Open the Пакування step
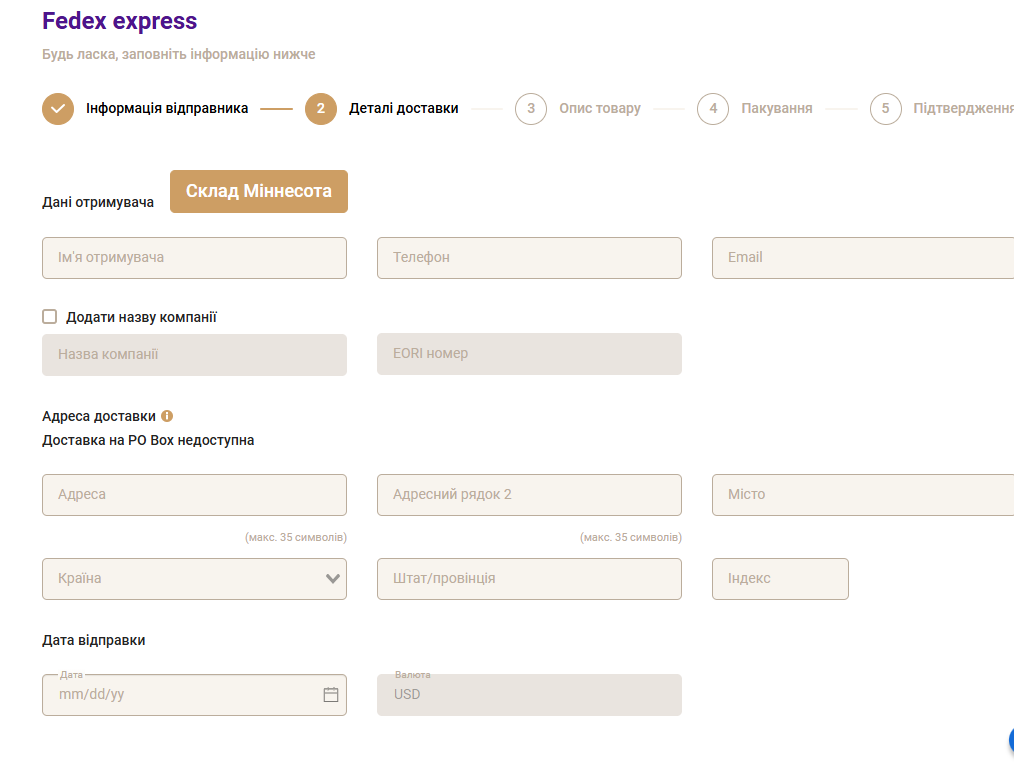This screenshot has width=1014, height=763. (x=777, y=109)
